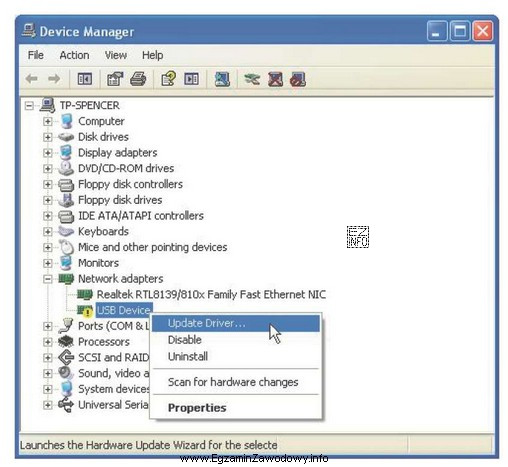Click the Ports (COM & LPT) icon
Screen dimensions: 508x467
(66, 326)
